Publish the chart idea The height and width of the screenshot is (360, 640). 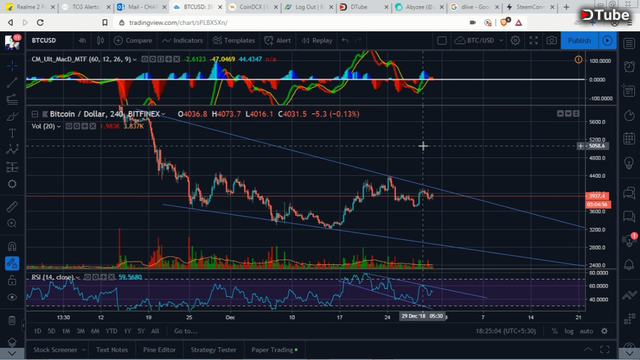click(579, 40)
